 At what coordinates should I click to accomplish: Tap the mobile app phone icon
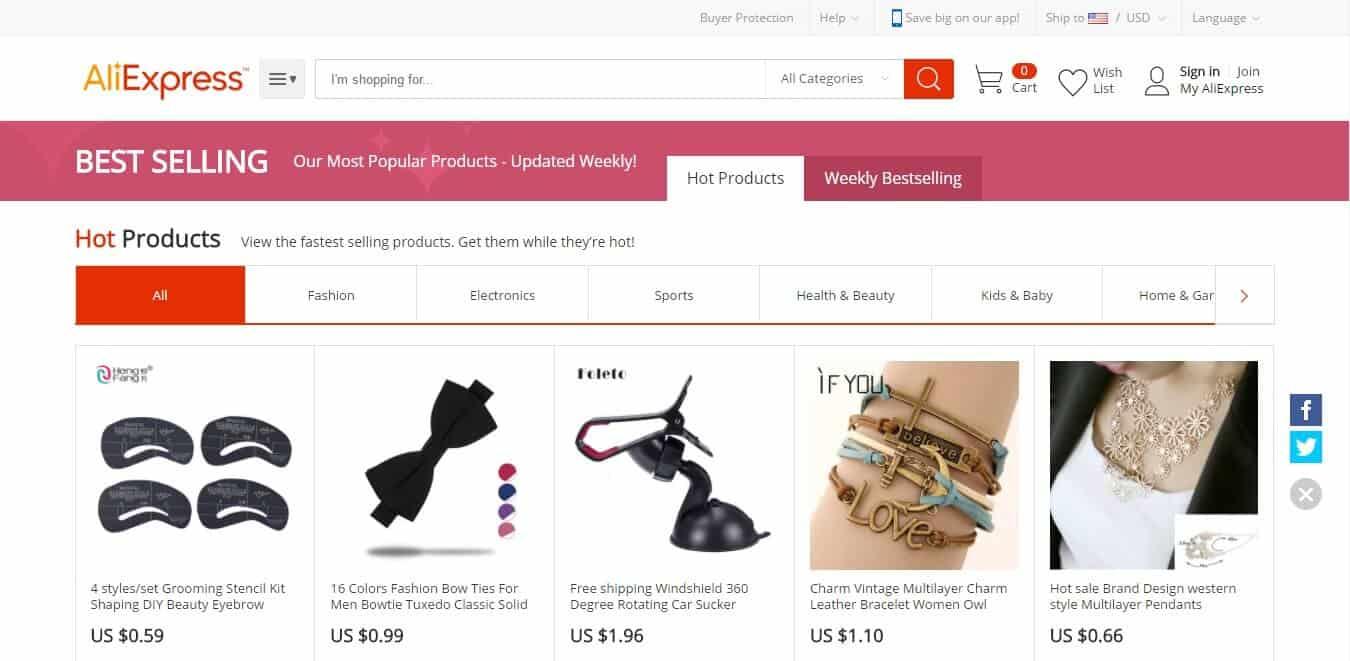coord(896,18)
